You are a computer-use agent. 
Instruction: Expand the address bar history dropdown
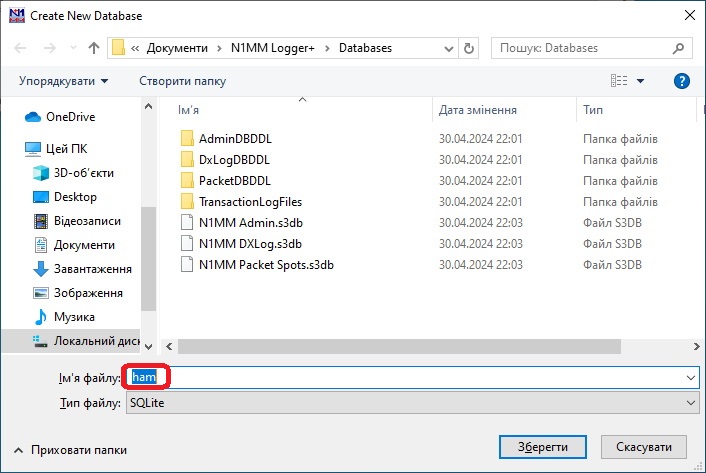point(448,48)
